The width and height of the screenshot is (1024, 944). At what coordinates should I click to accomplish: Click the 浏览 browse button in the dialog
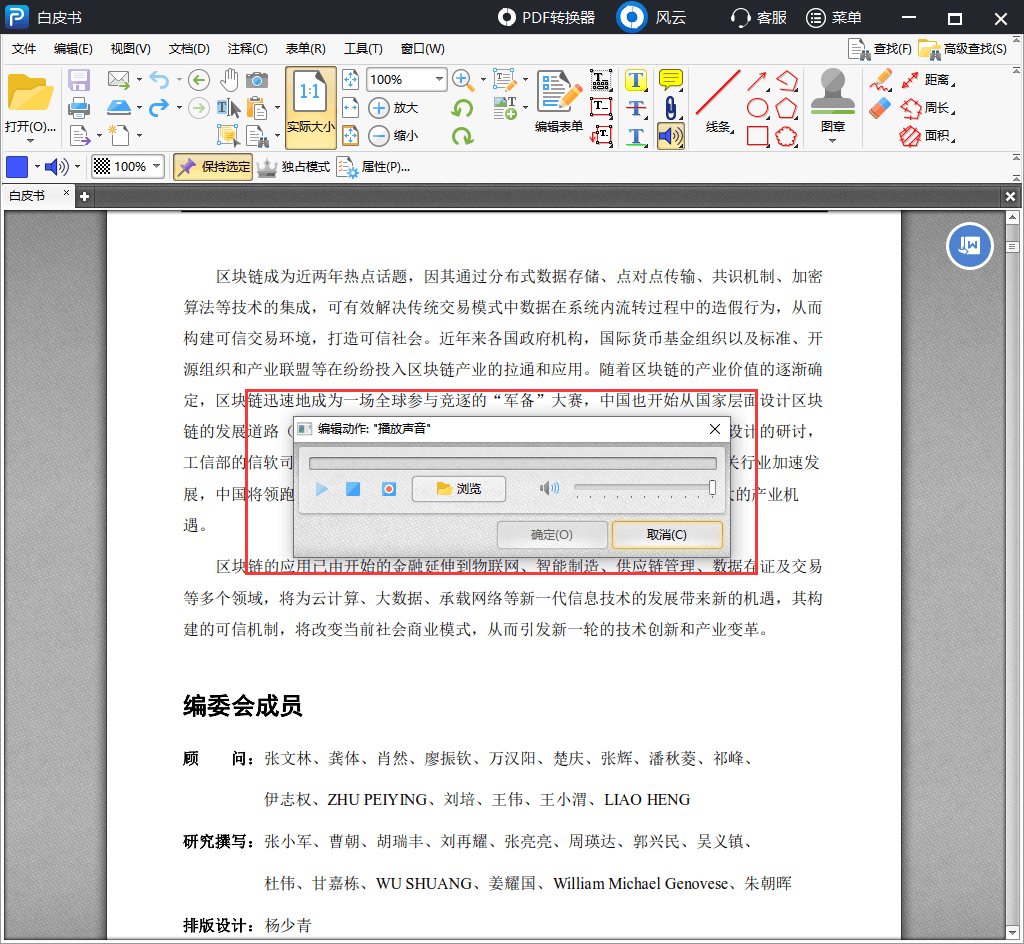[x=458, y=489]
